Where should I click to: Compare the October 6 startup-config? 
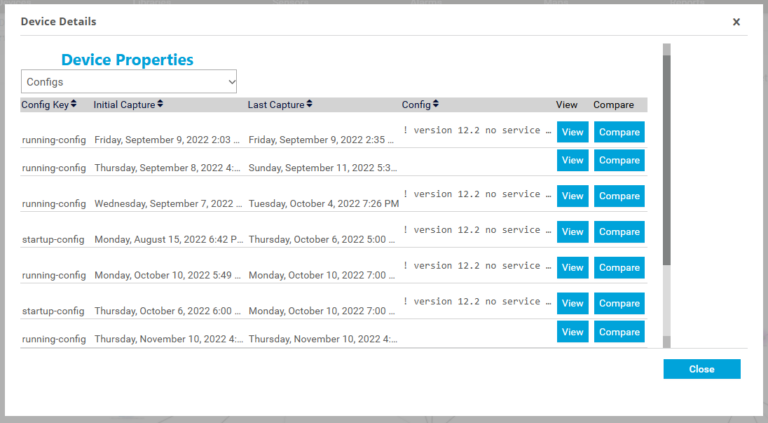point(619,303)
